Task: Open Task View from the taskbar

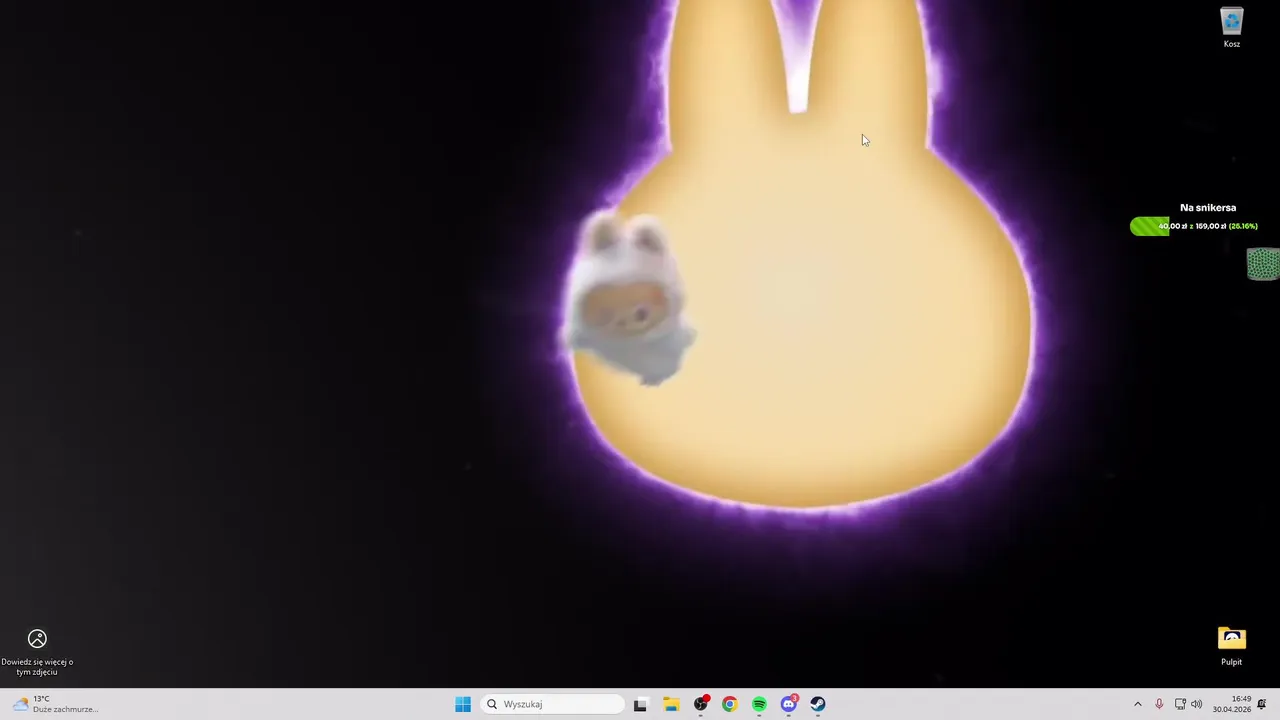Action: [x=640, y=704]
